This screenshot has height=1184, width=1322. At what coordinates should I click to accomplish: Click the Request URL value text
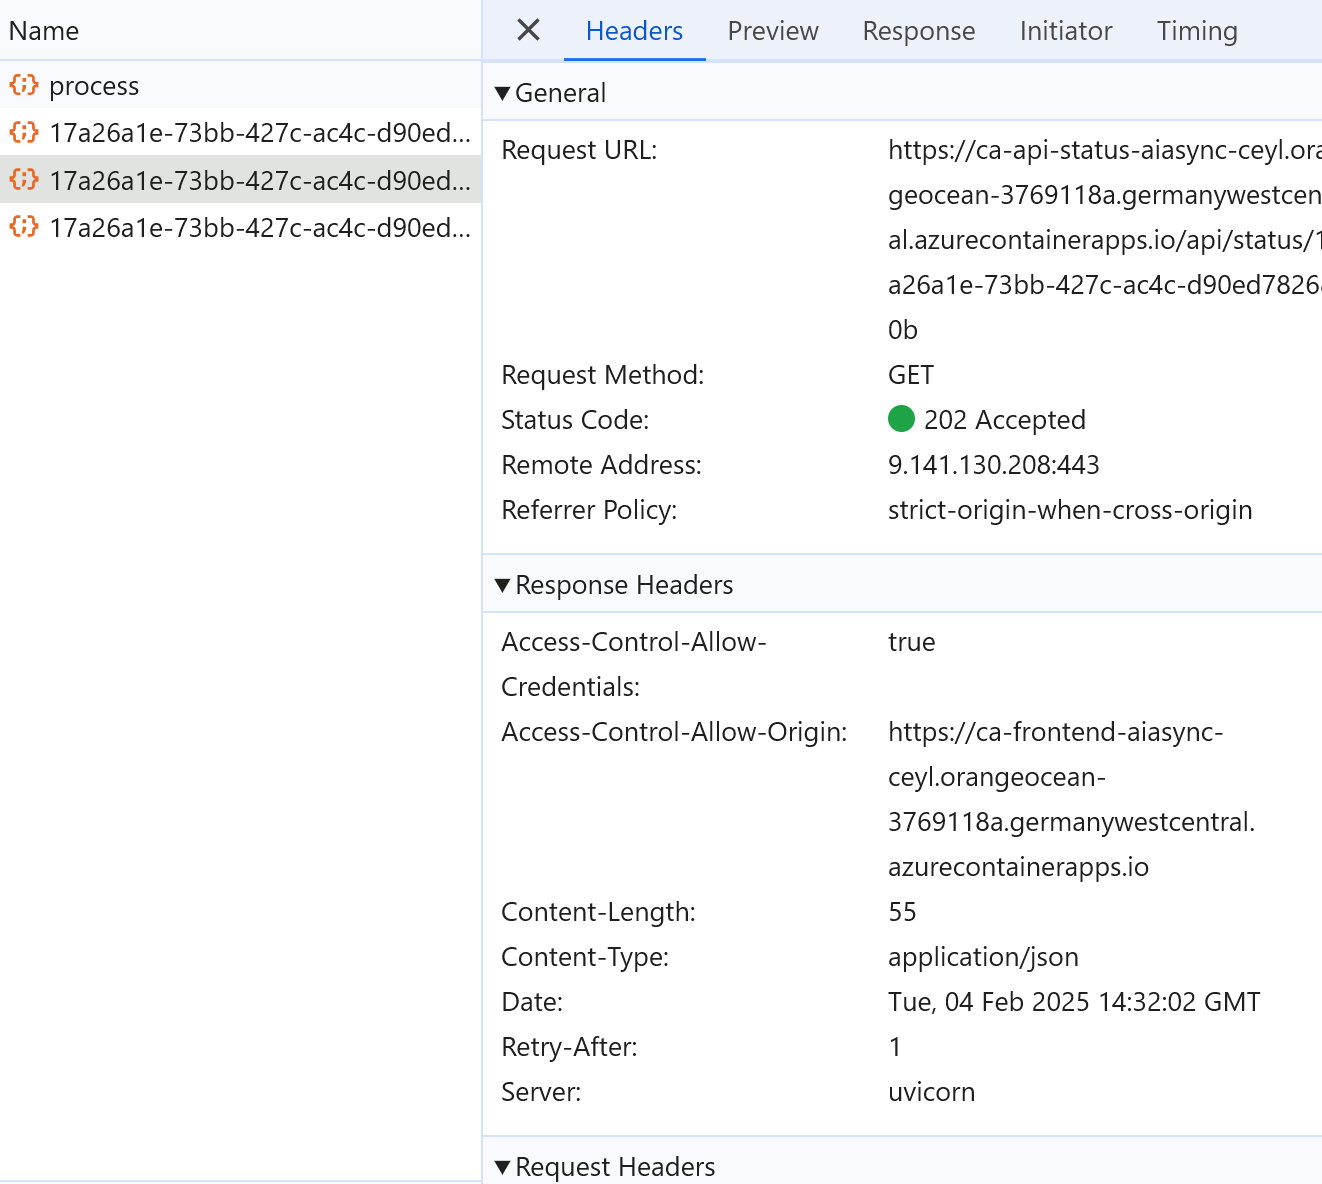point(1105,240)
